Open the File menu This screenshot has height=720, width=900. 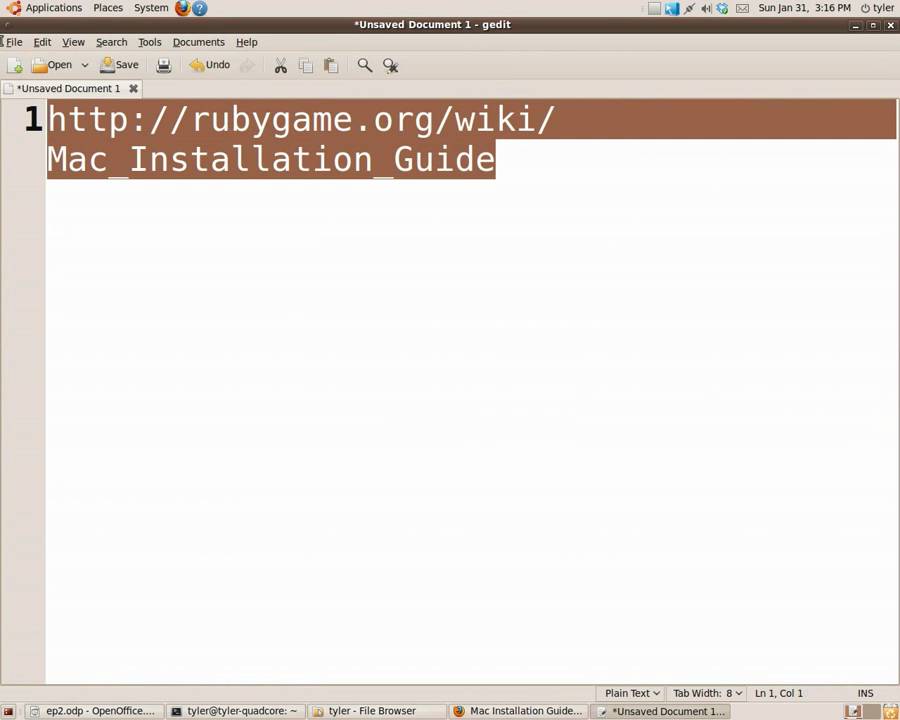[13, 42]
